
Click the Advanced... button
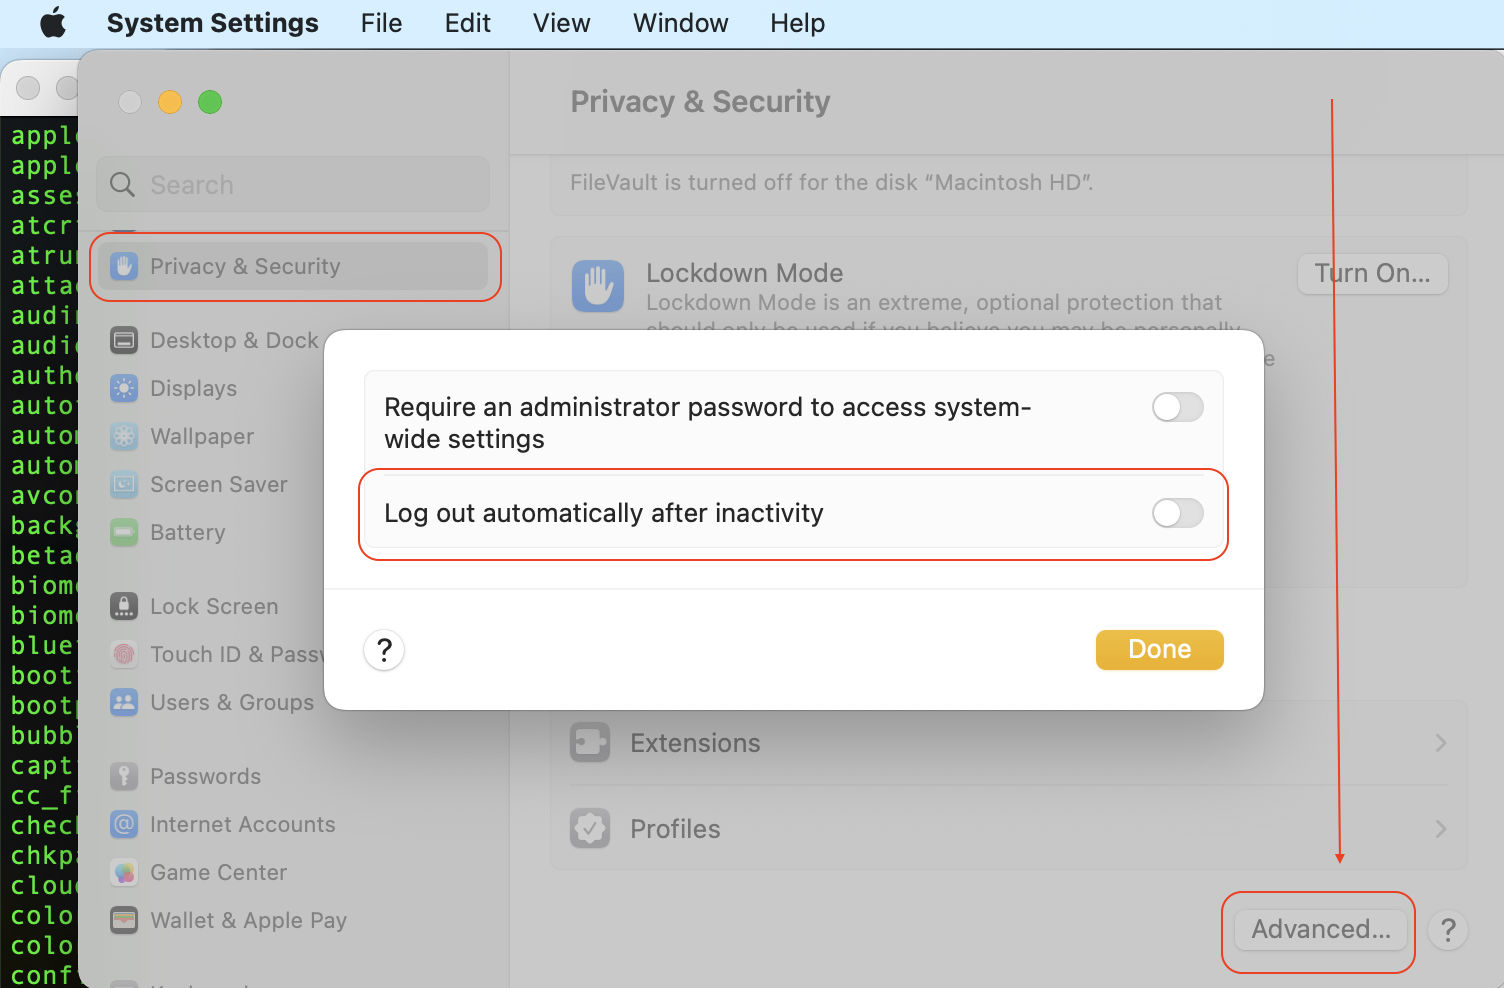point(1321,930)
